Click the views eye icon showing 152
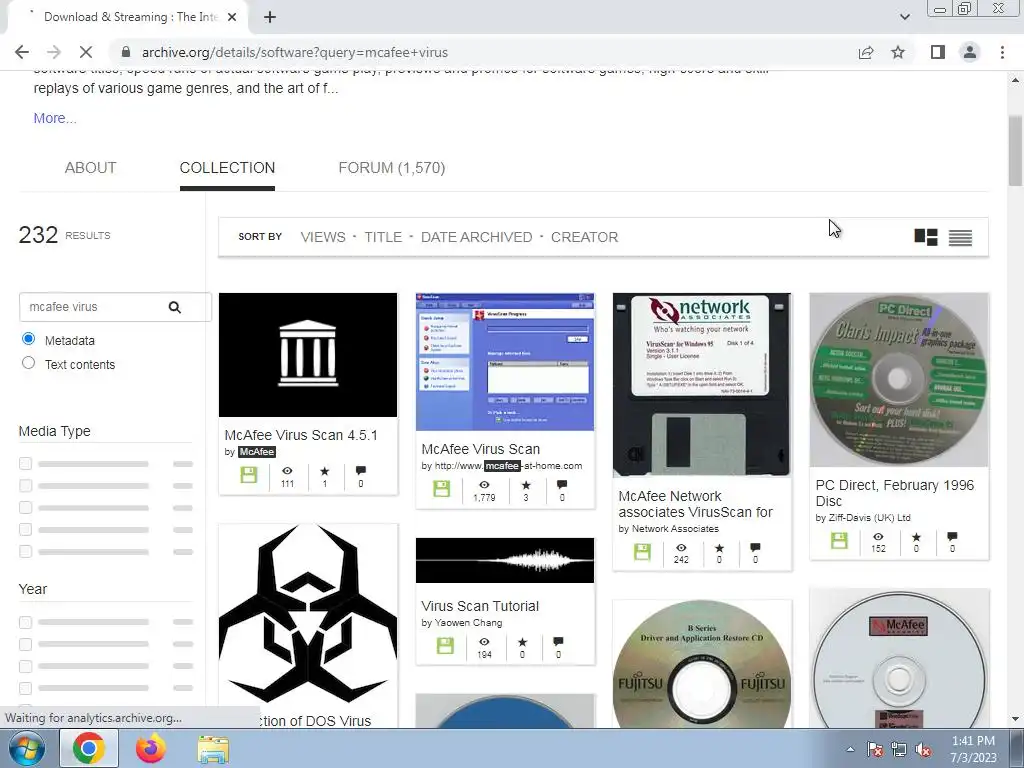Screen dimensions: 1024x768 click(x=878, y=537)
